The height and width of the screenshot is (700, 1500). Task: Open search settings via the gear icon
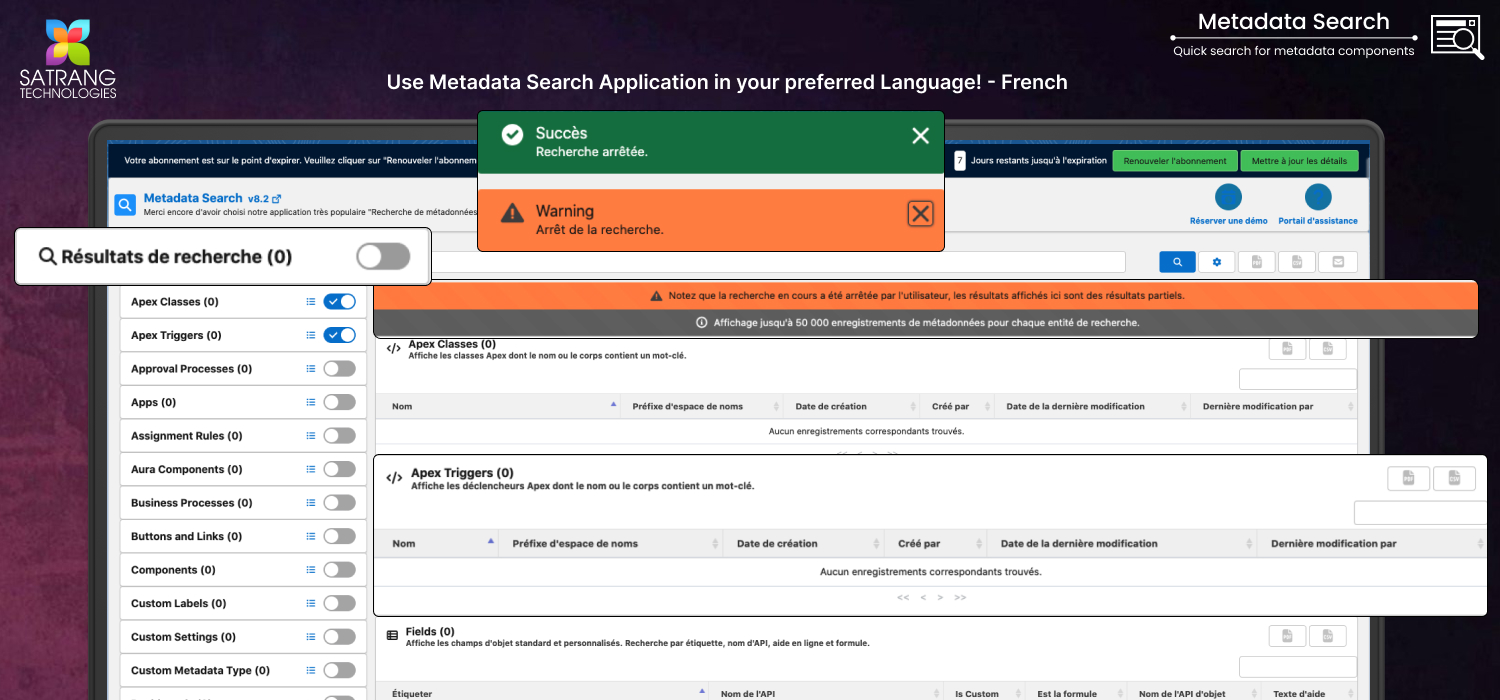click(x=1217, y=262)
